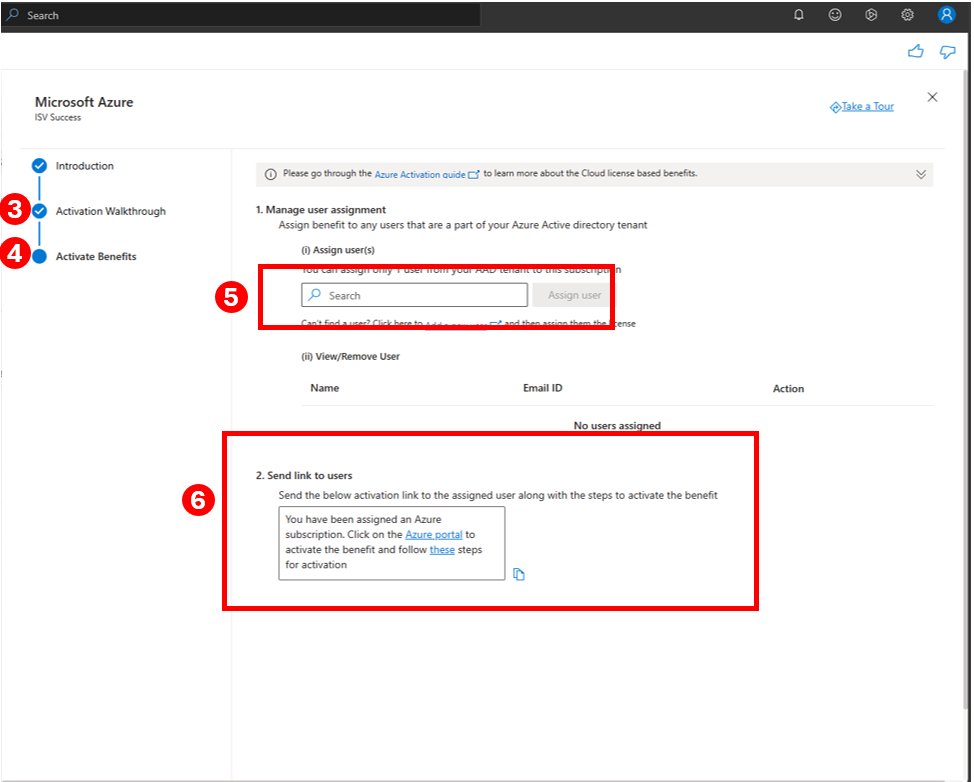Click the '2. Send link to users' heading

(304, 475)
